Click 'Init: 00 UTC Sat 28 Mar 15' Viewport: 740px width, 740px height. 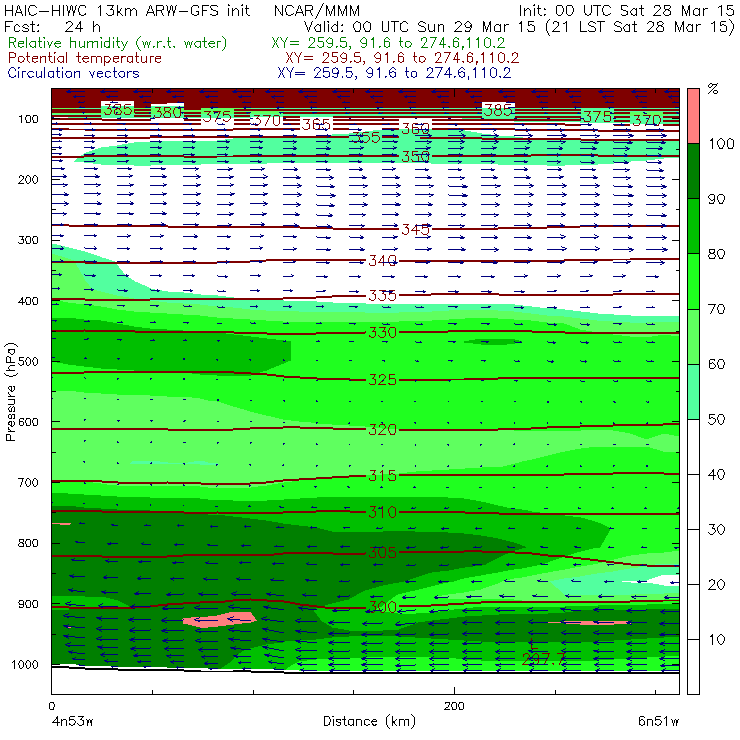pyautogui.click(x=626, y=10)
